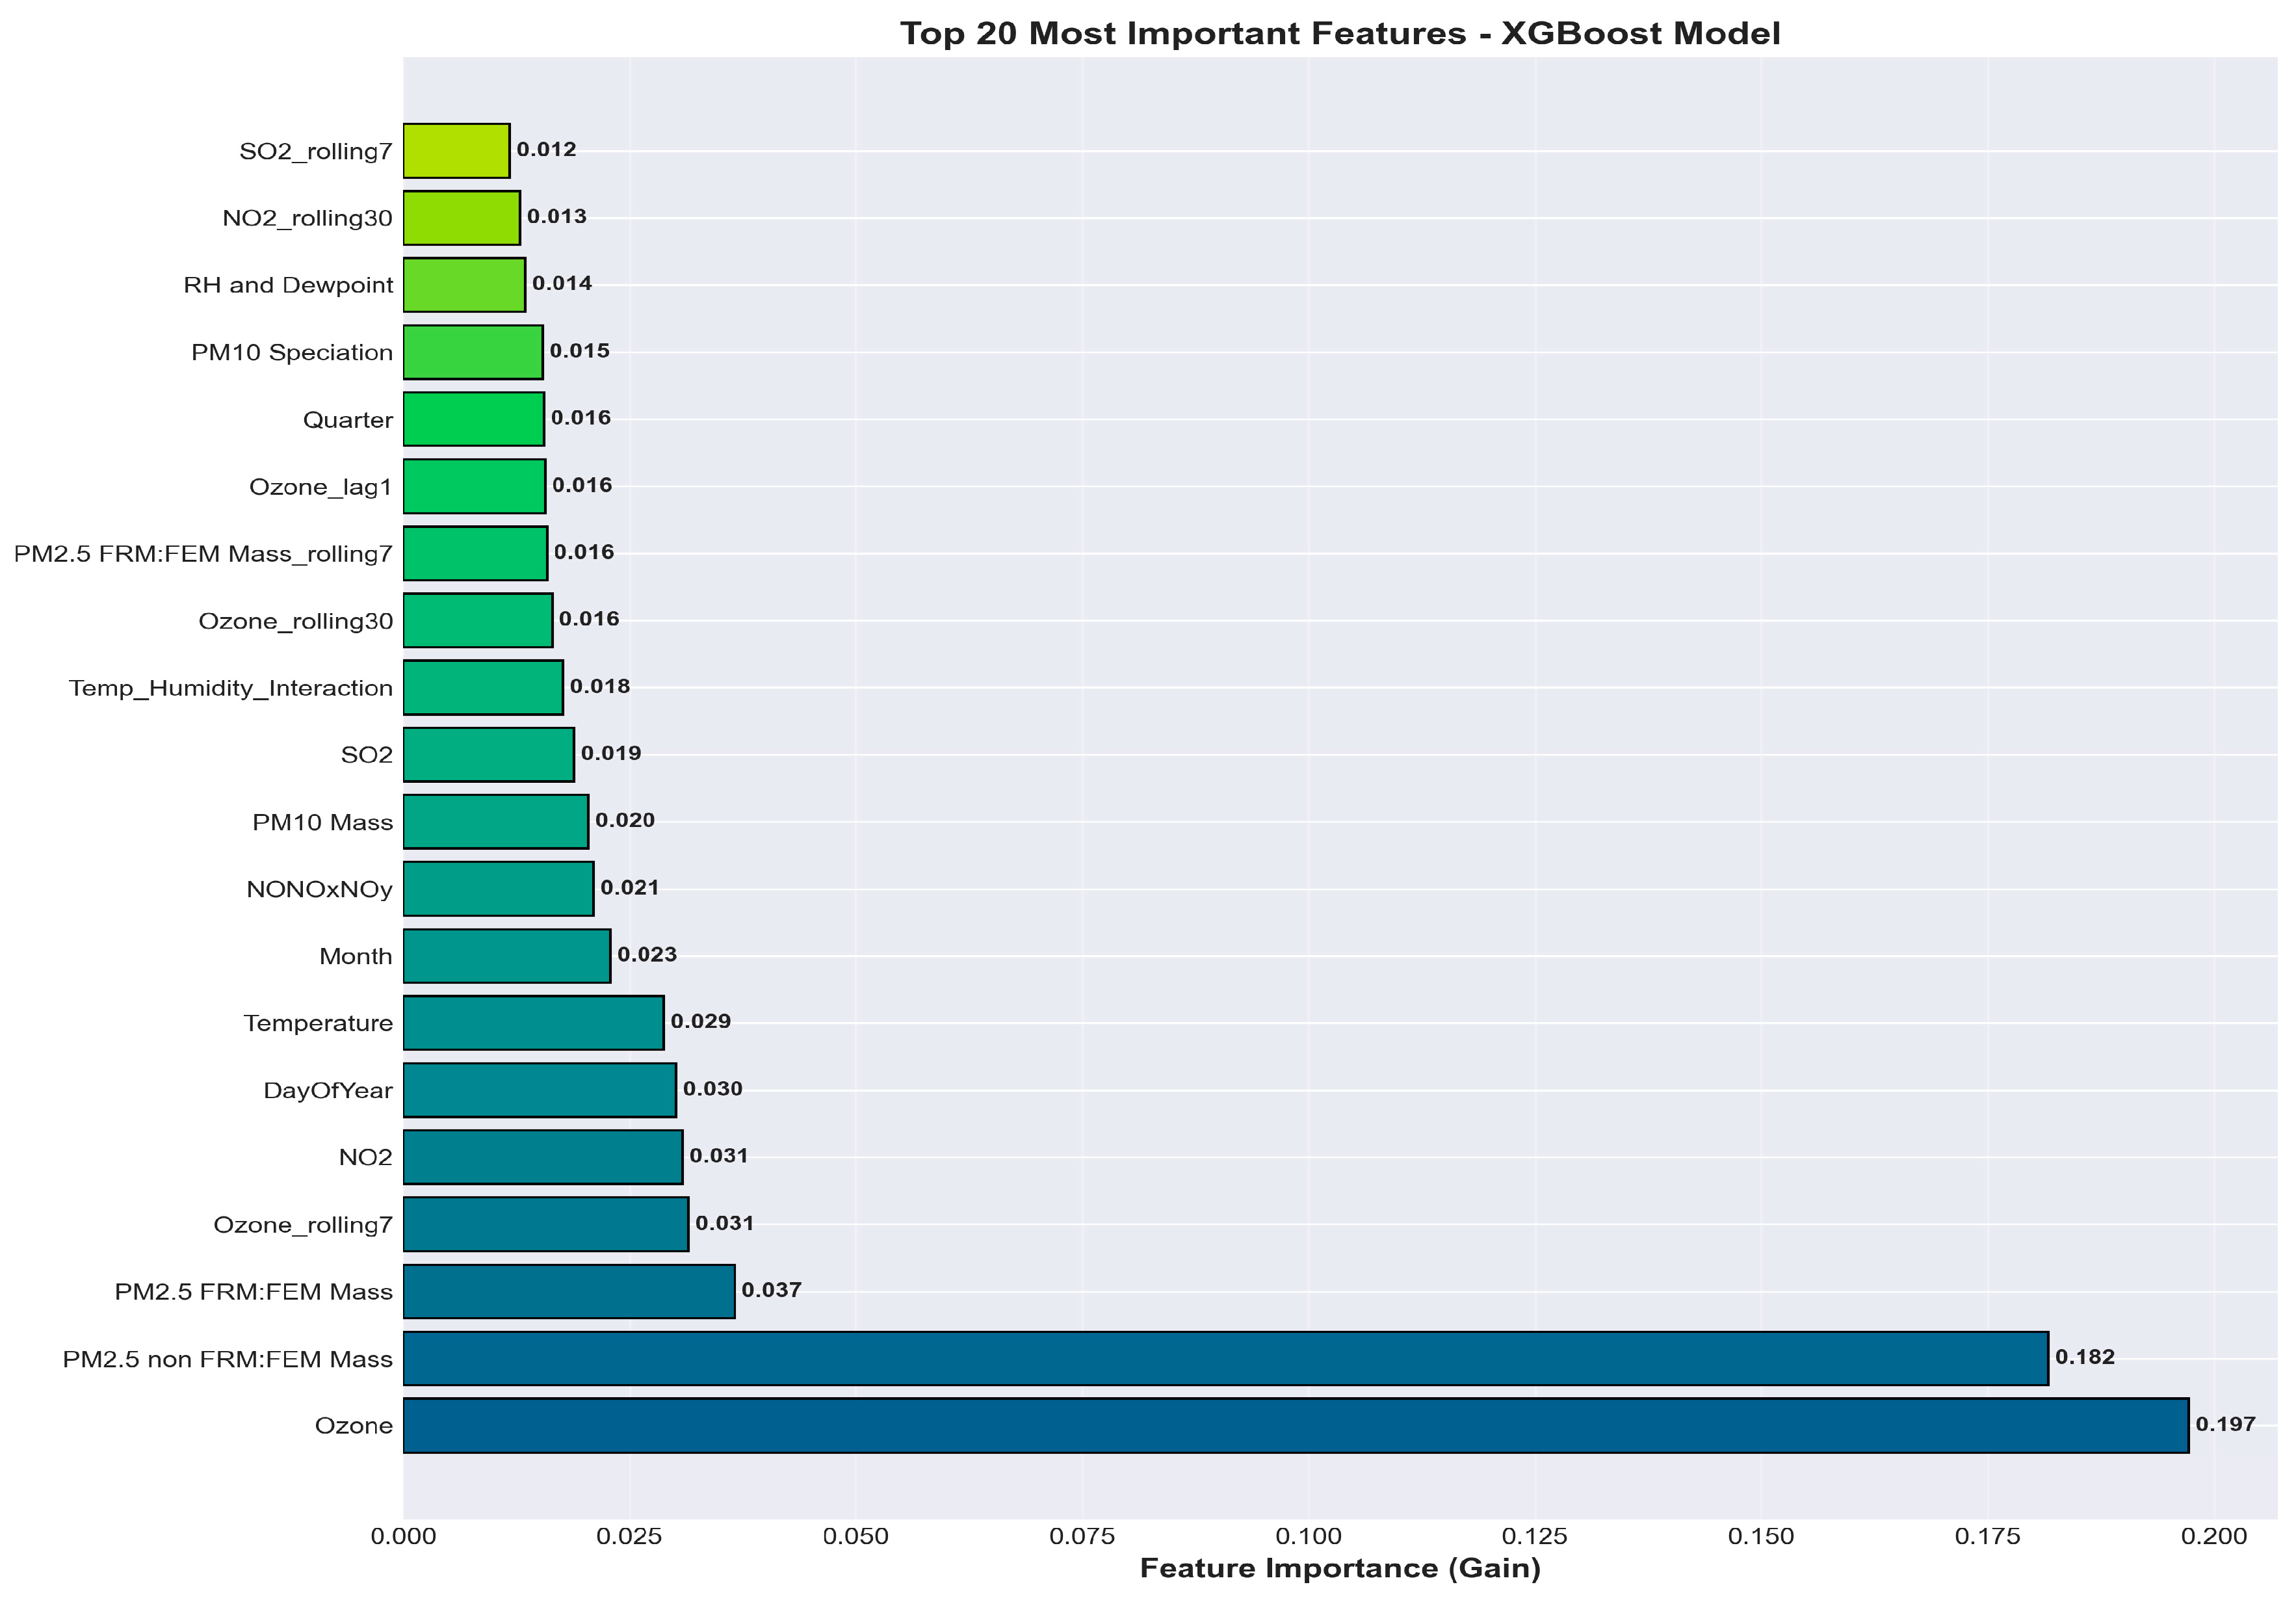Click the chart title text
The height and width of the screenshot is (1602, 2296).
(1339, 34)
